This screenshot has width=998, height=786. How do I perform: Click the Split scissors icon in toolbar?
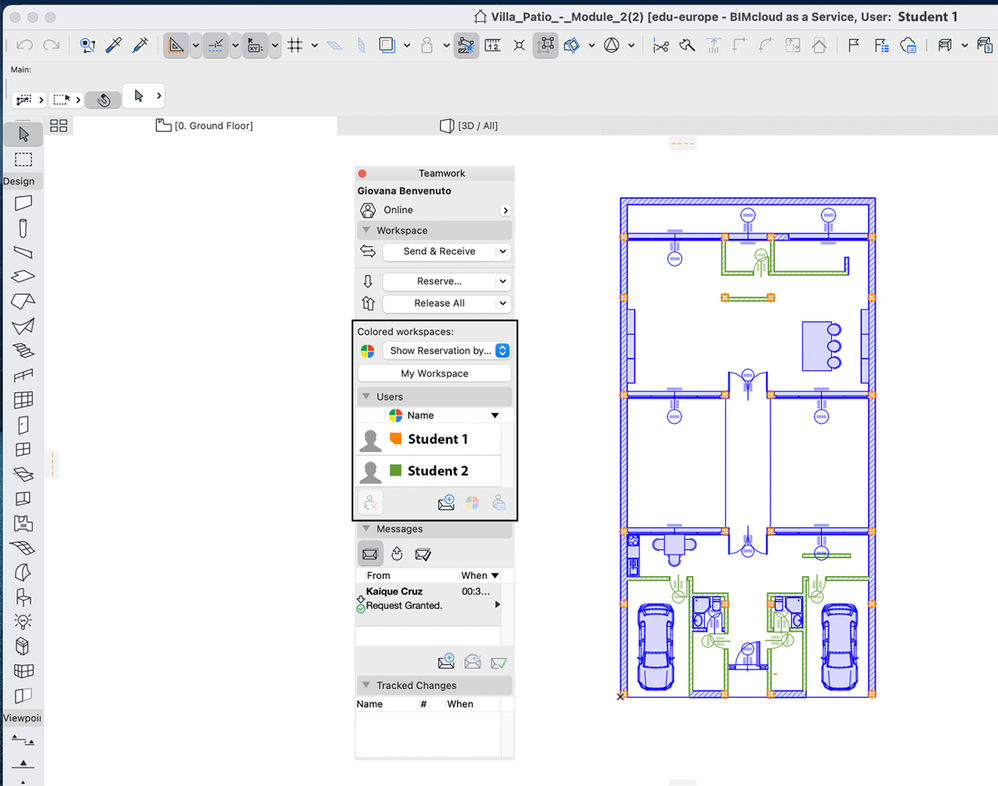pos(660,45)
